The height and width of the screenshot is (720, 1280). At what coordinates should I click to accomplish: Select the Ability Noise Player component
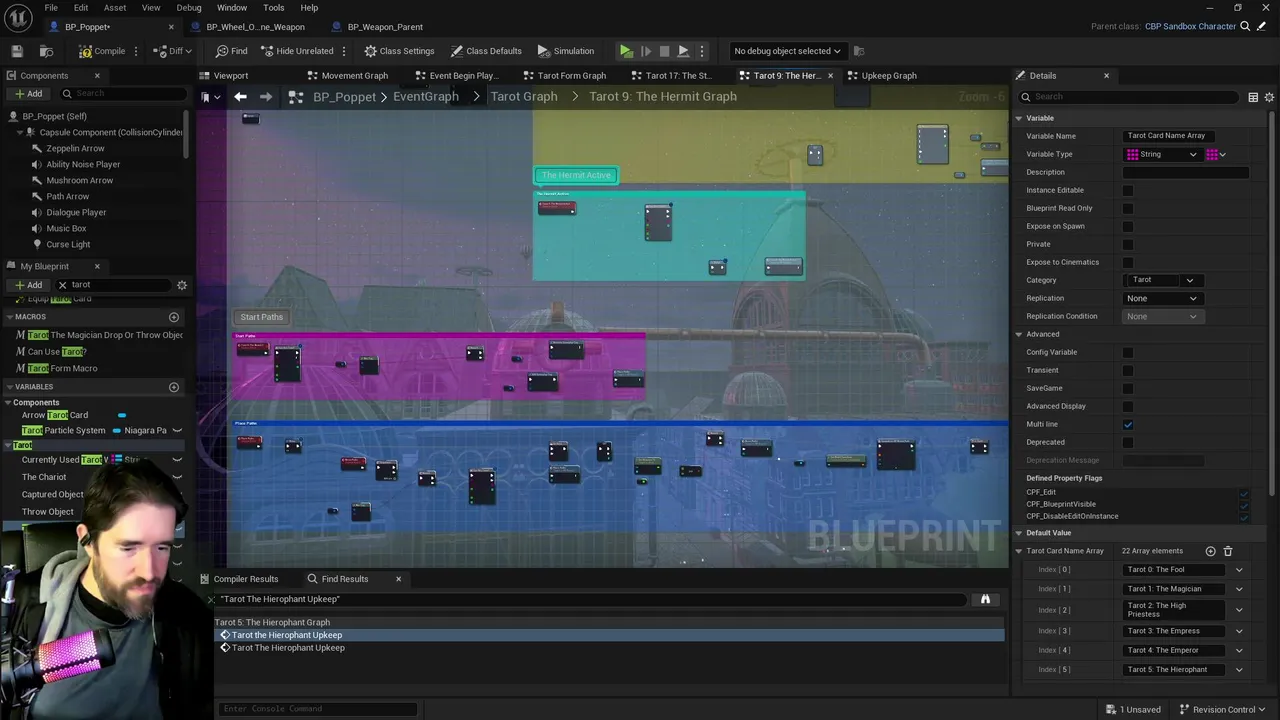(83, 164)
